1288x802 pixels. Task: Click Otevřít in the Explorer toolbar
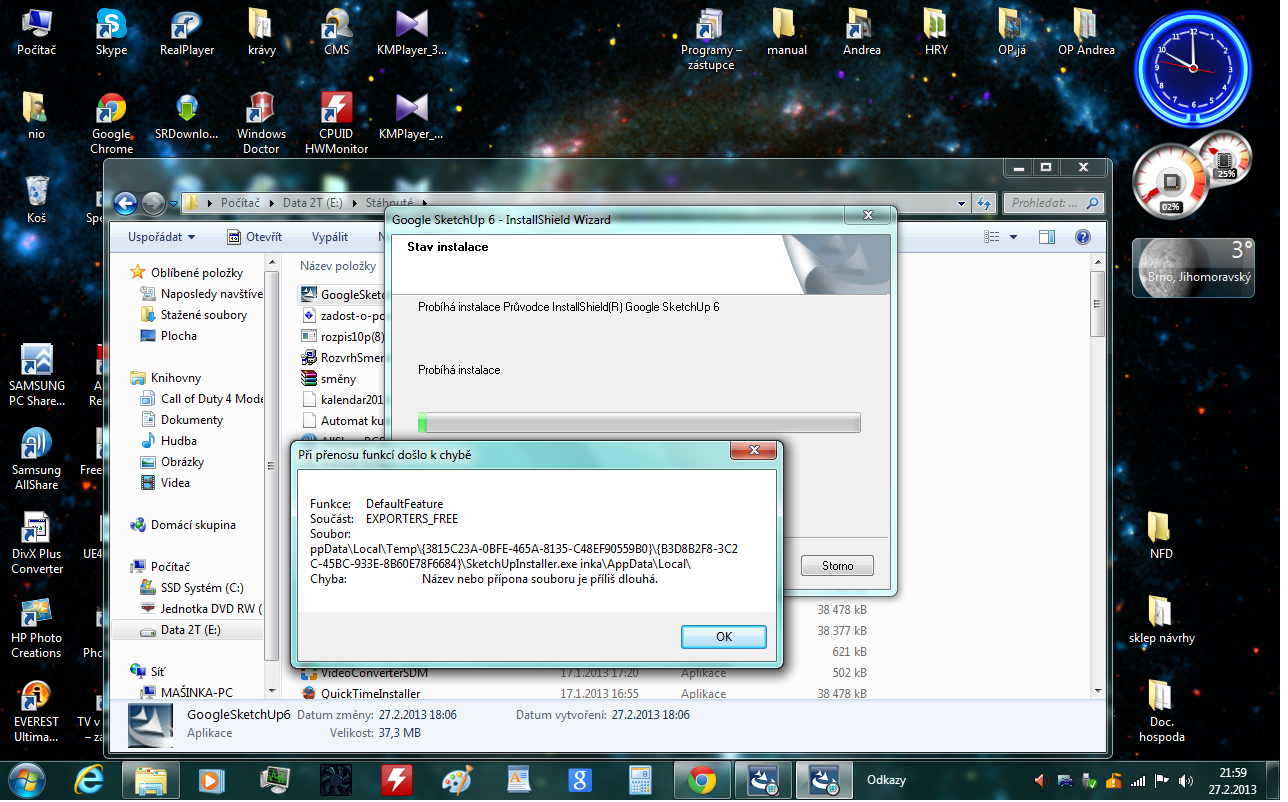[x=254, y=237]
